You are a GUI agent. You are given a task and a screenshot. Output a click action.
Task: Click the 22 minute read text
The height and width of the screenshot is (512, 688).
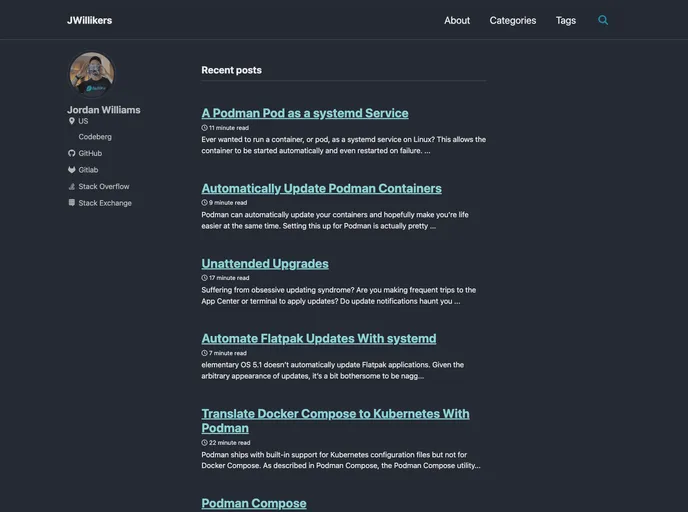click(x=229, y=443)
